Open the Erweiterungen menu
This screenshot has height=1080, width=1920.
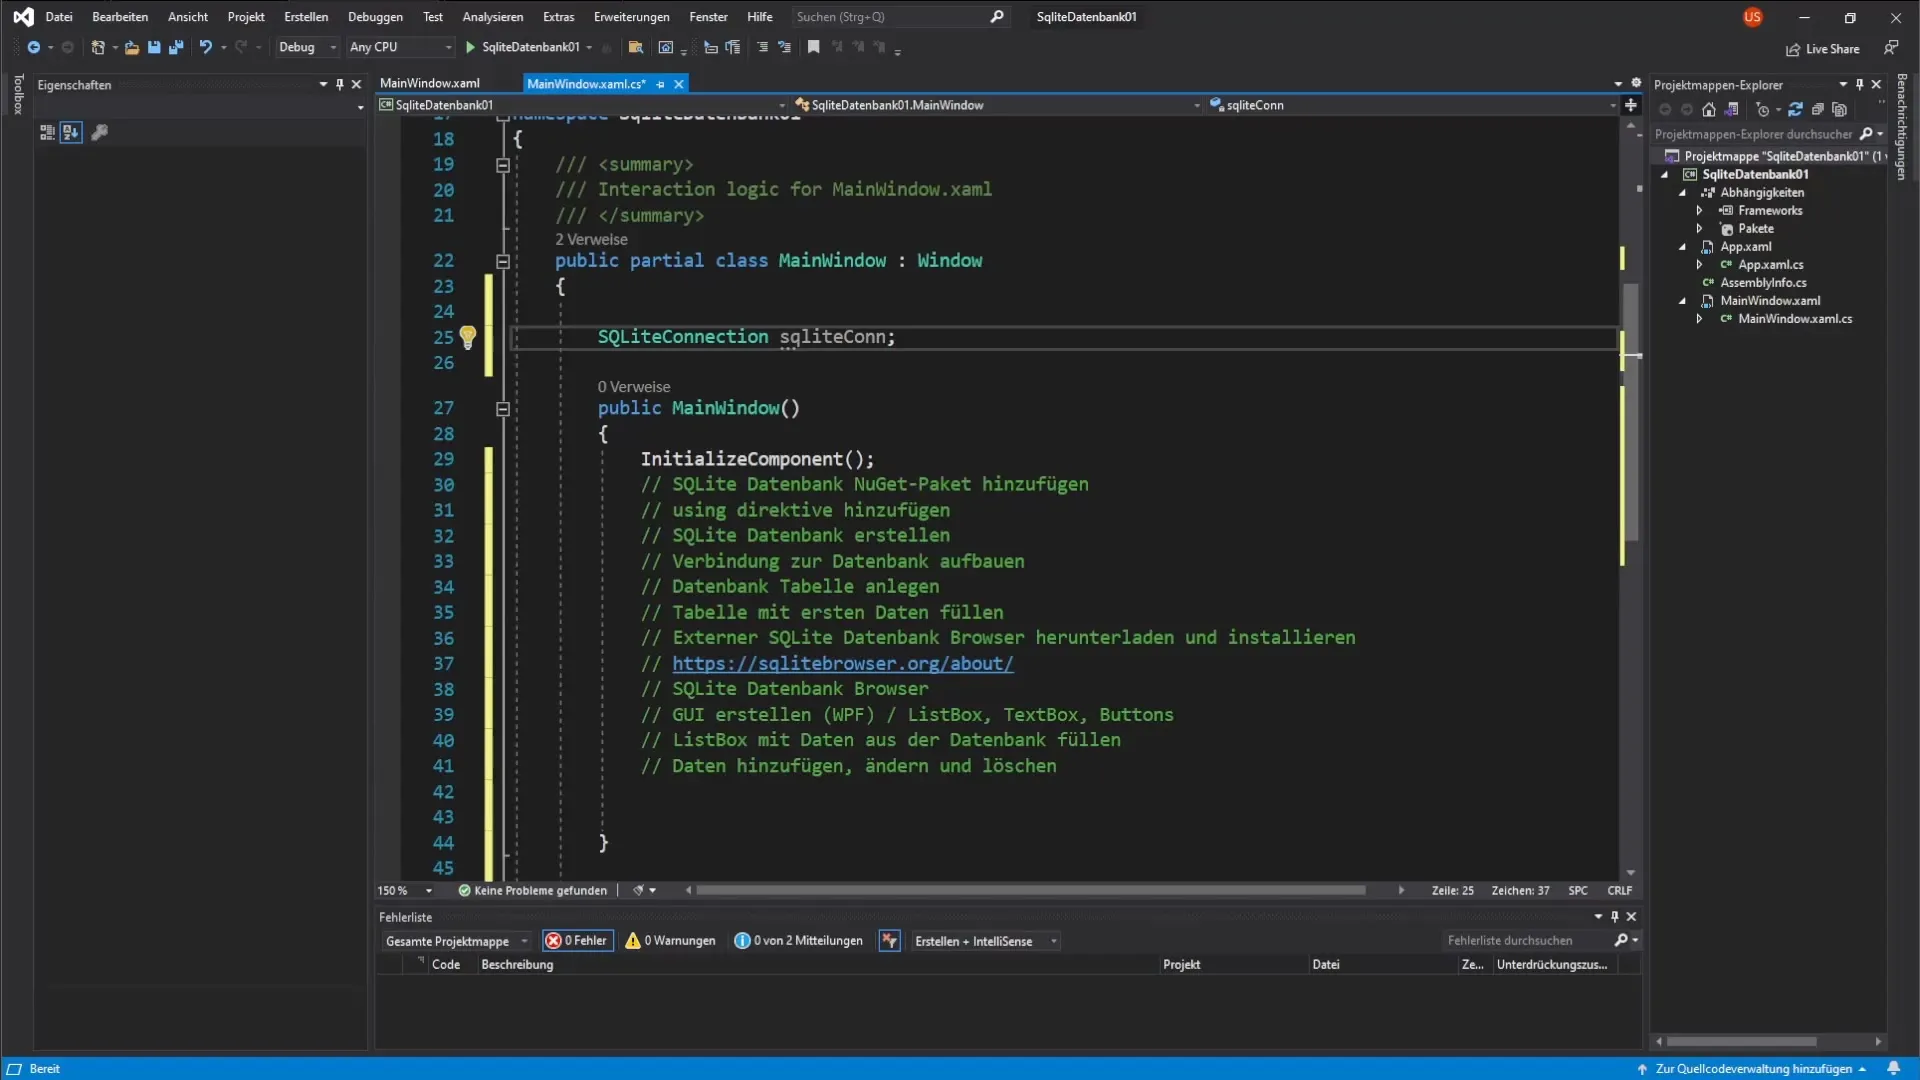tap(631, 17)
